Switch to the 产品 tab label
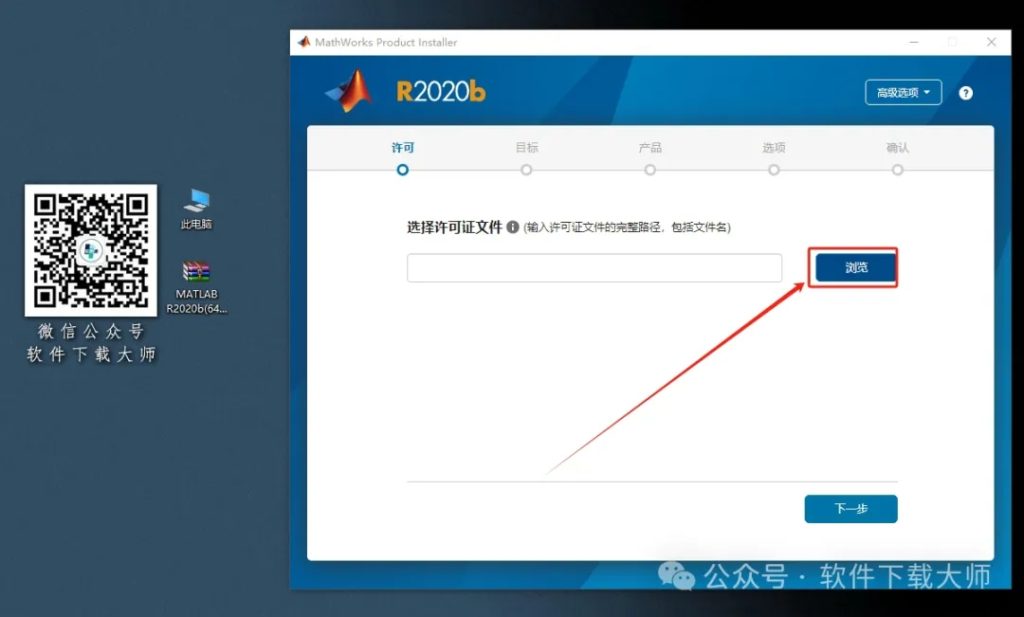Image resolution: width=1024 pixels, height=617 pixels. 650,147
